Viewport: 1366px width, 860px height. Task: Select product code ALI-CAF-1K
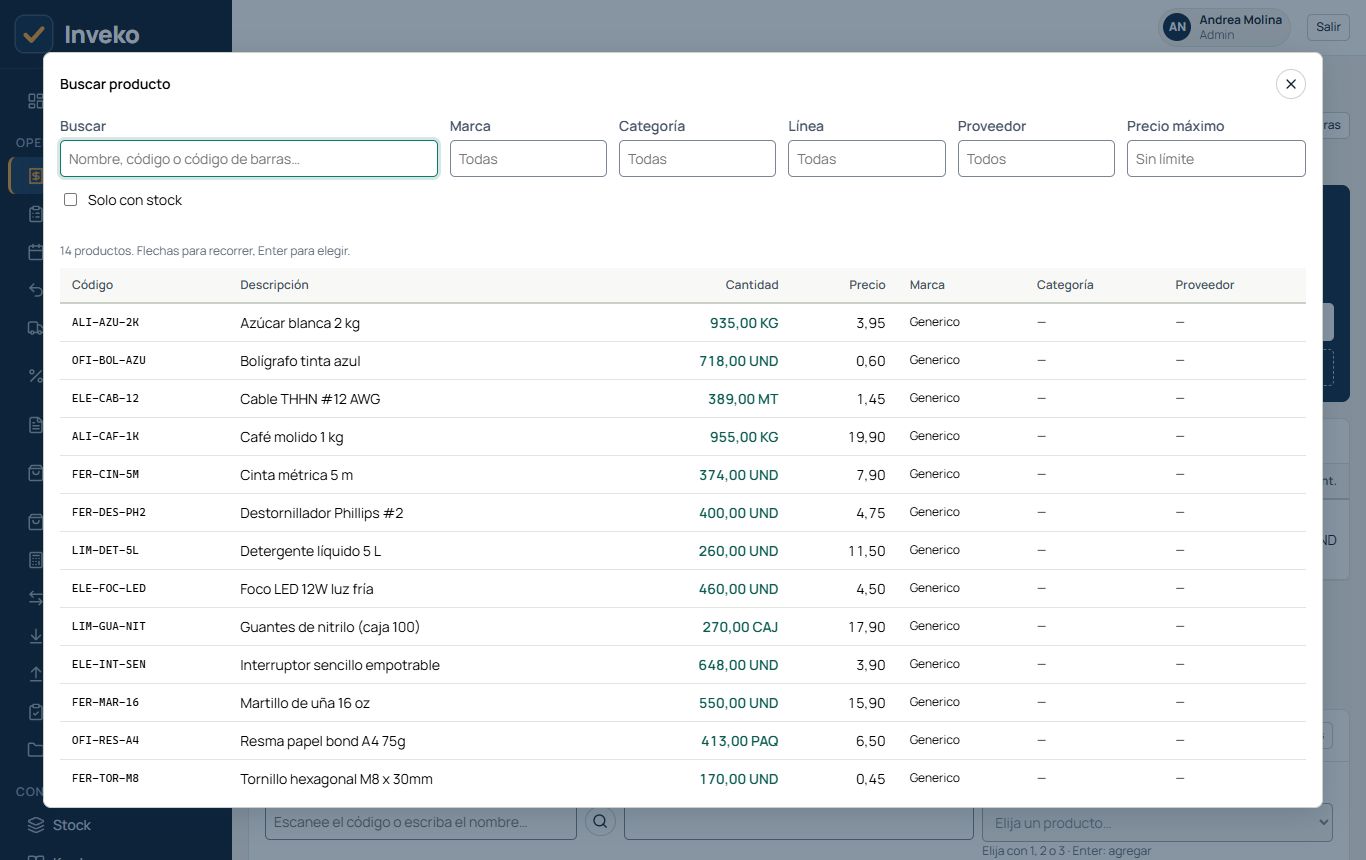pos(105,436)
